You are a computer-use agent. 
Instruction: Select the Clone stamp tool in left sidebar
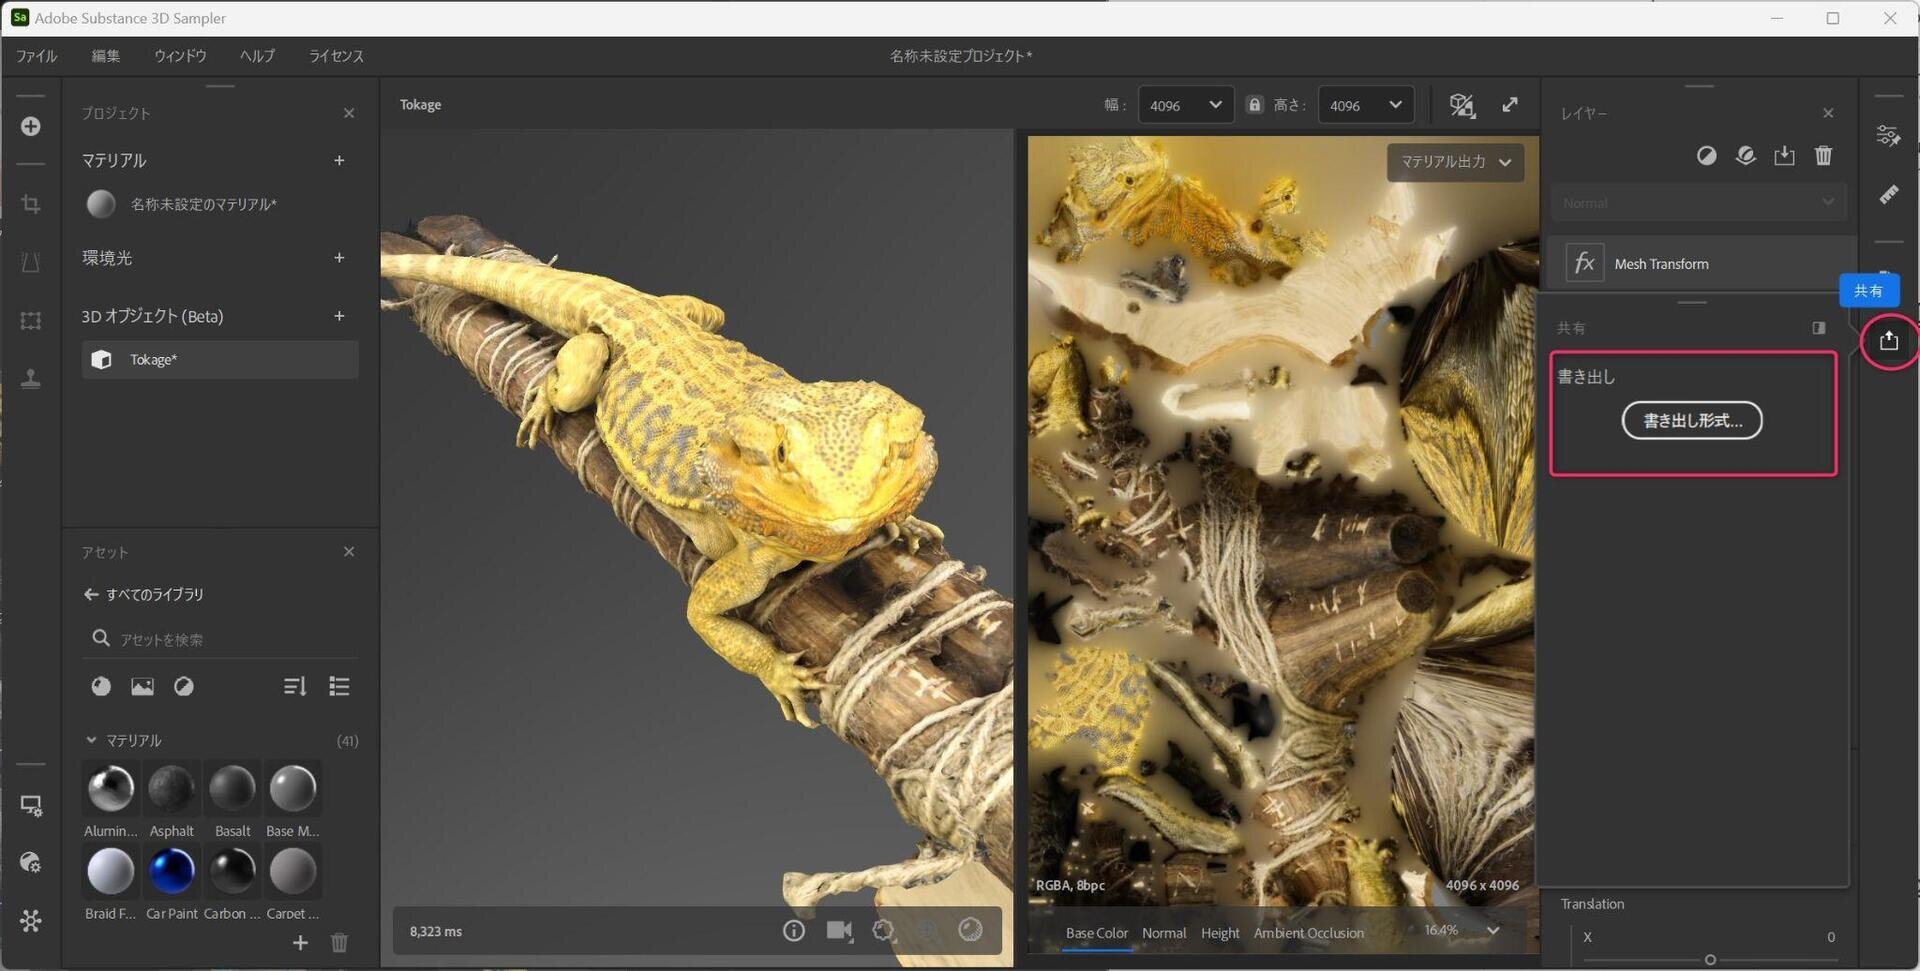pos(31,378)
